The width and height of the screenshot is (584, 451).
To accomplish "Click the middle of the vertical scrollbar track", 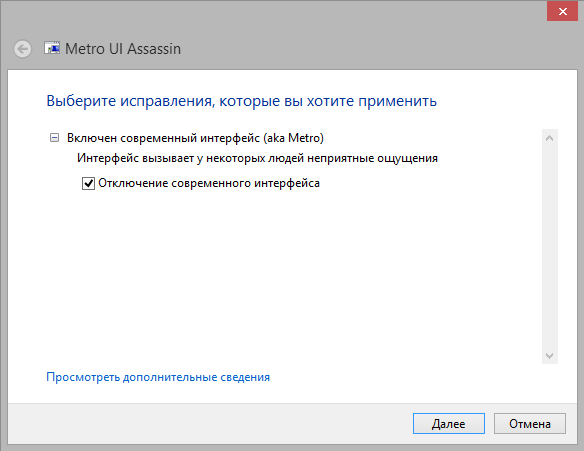I will click(550, 247).
